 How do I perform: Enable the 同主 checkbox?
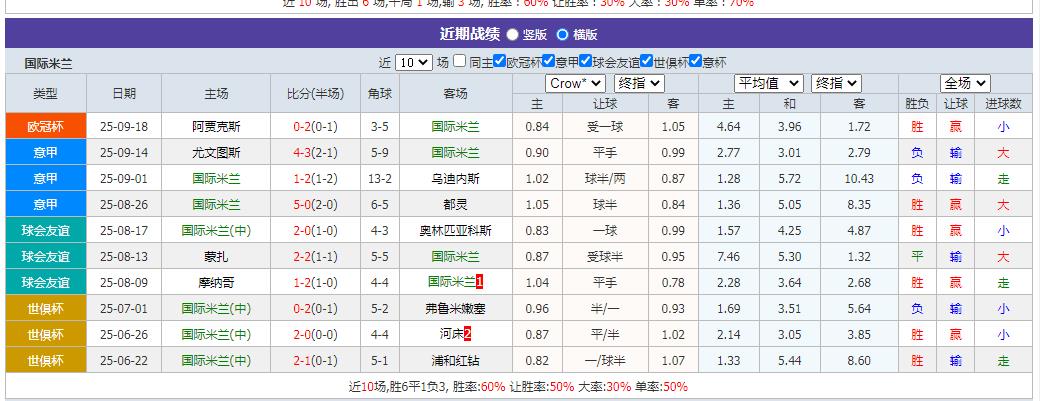461,62
